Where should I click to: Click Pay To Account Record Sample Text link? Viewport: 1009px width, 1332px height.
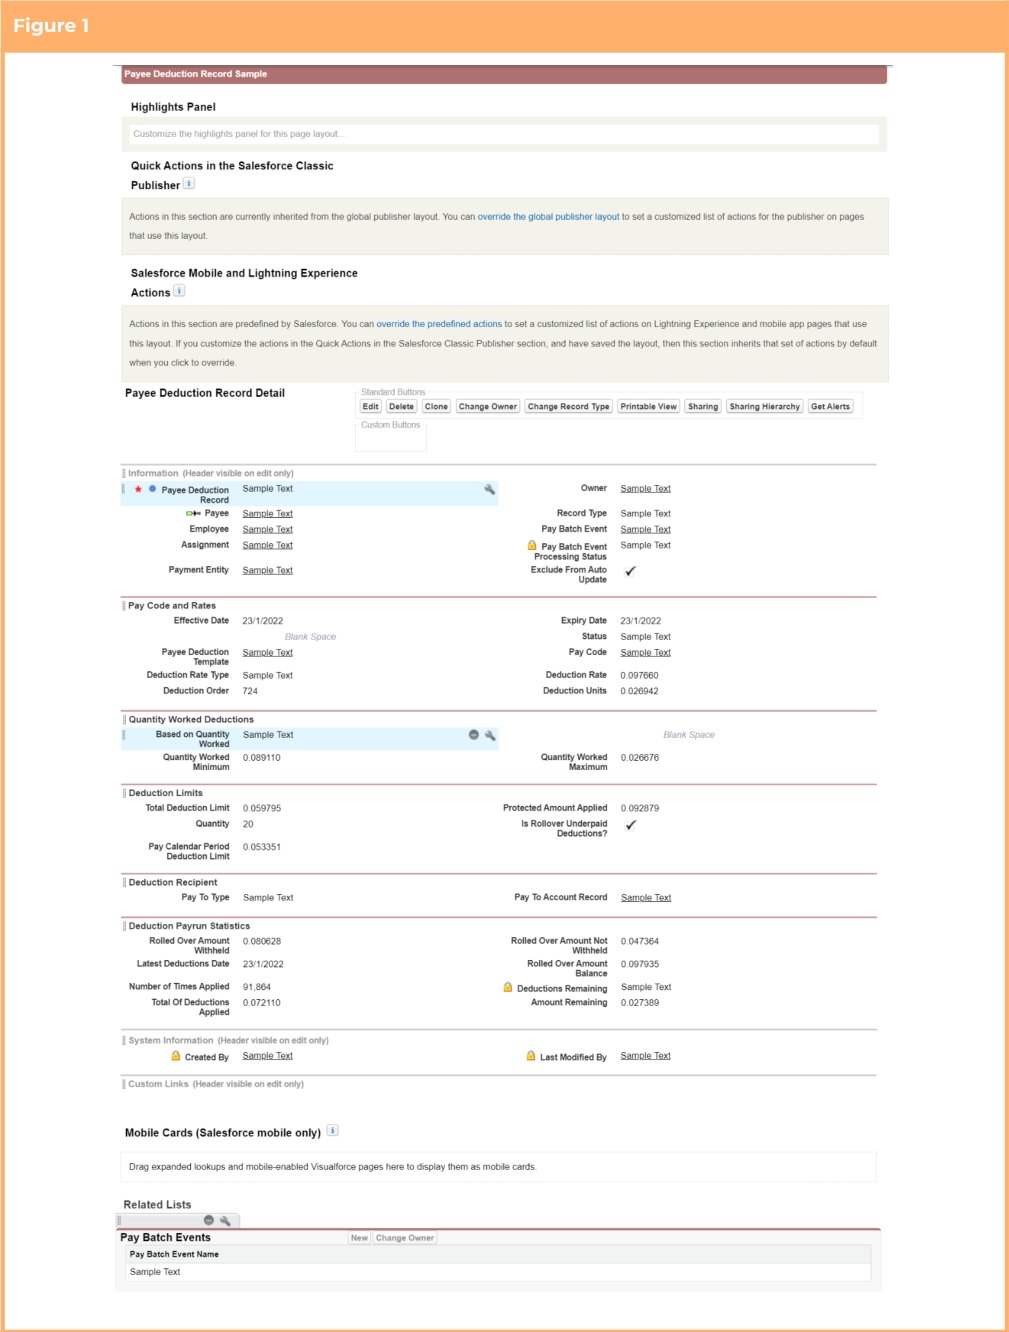coord(645,898)
